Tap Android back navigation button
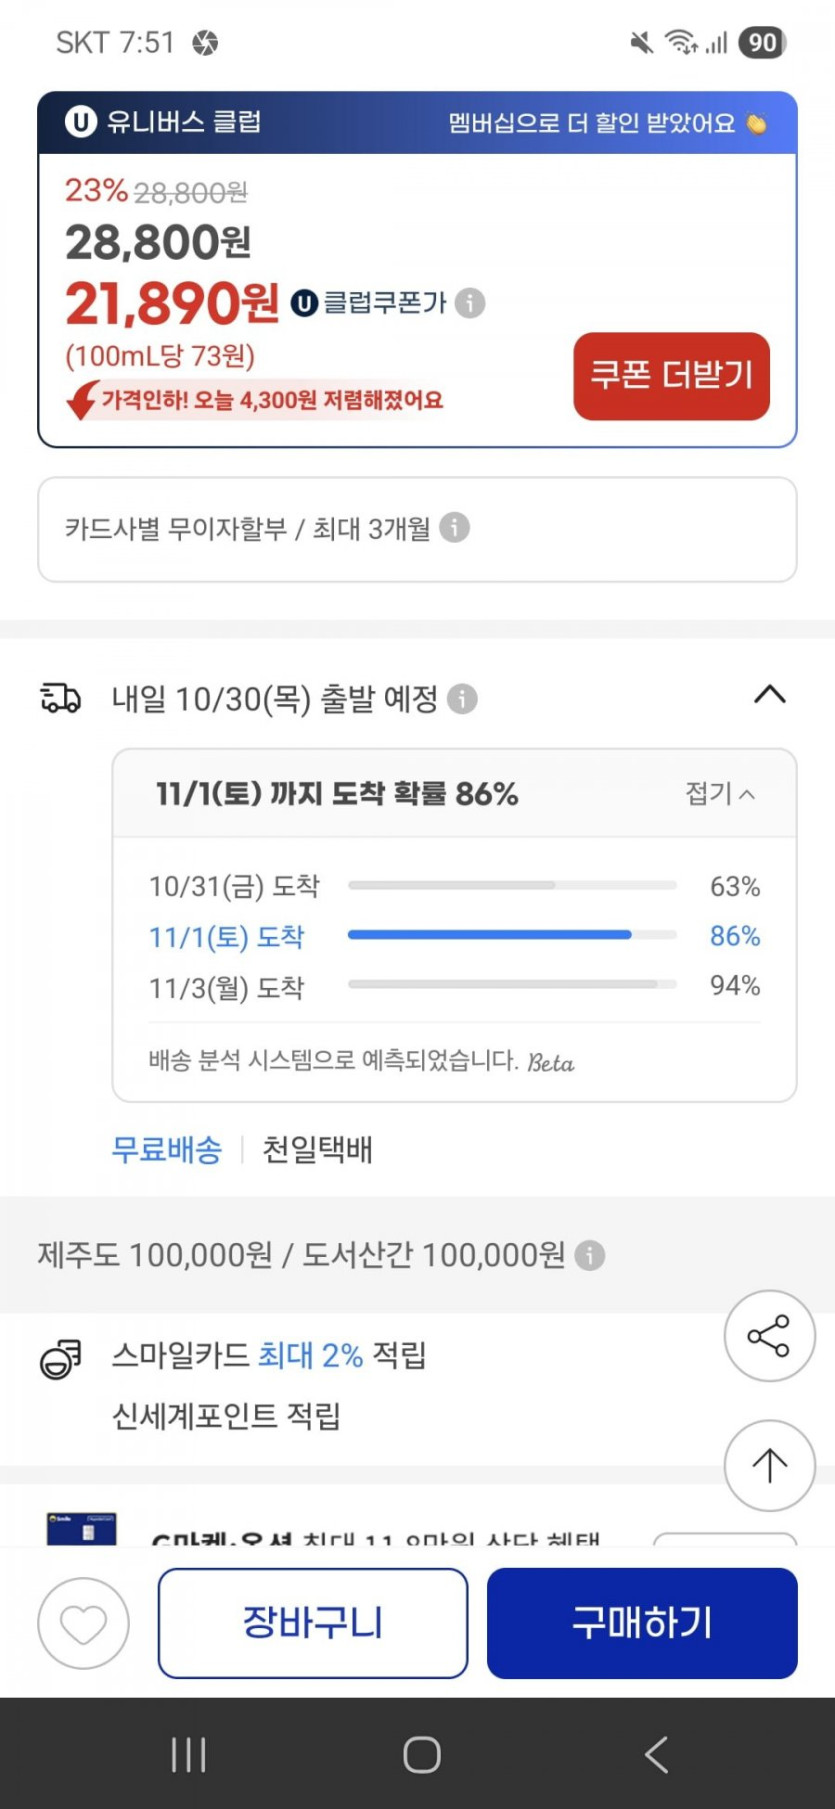Screen dimensions: 835x1809 pos(656,1754)
